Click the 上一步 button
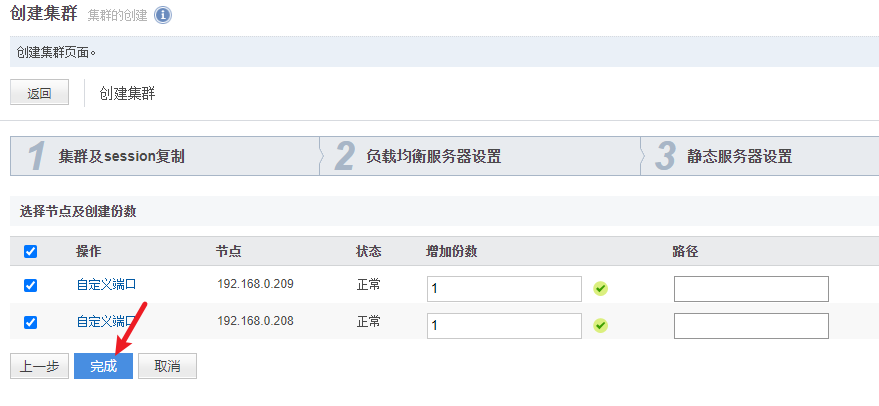The image size is (879, 406). tap(39, 366)
